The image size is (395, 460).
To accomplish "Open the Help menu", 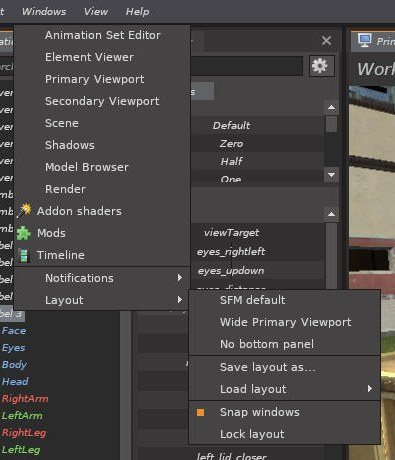I will pyautogui.click(x=137, y=12).
